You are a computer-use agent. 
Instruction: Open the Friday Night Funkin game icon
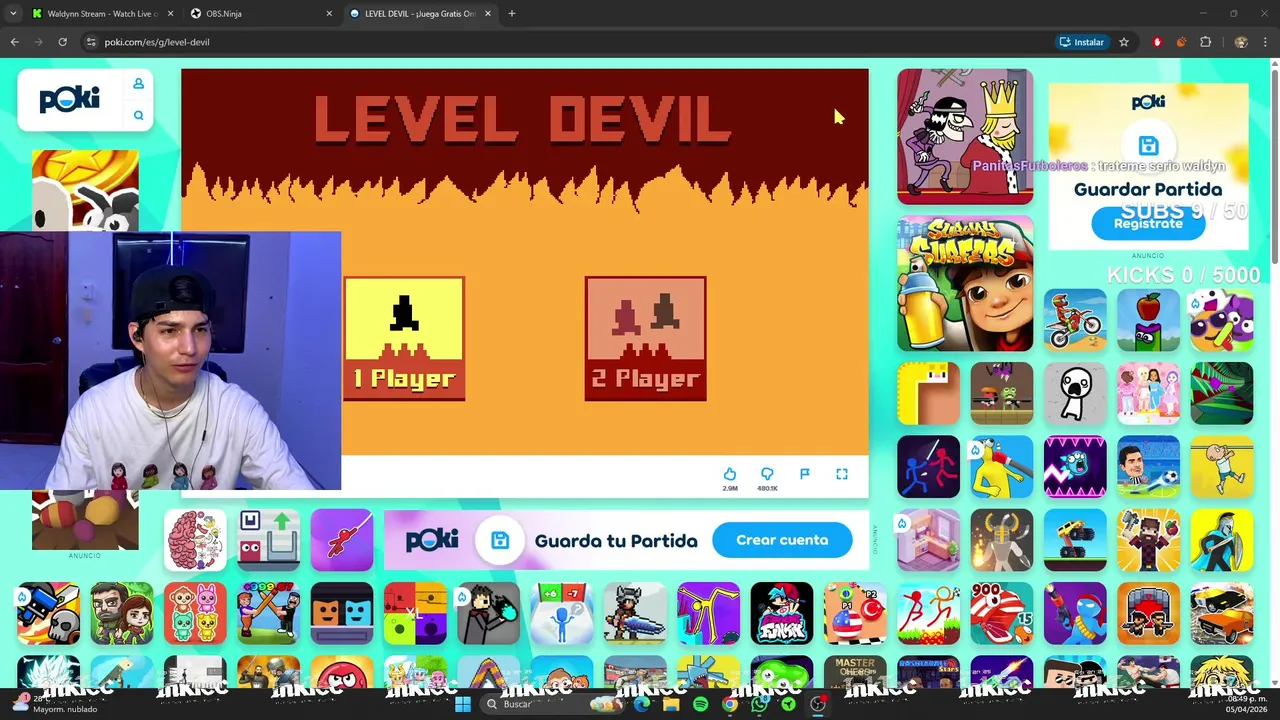pyautogui.click(x=782, y=613)
